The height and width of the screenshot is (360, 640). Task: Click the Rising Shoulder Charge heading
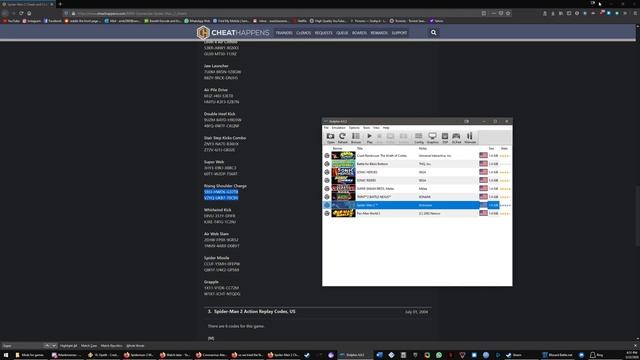(x=225, y=186)
